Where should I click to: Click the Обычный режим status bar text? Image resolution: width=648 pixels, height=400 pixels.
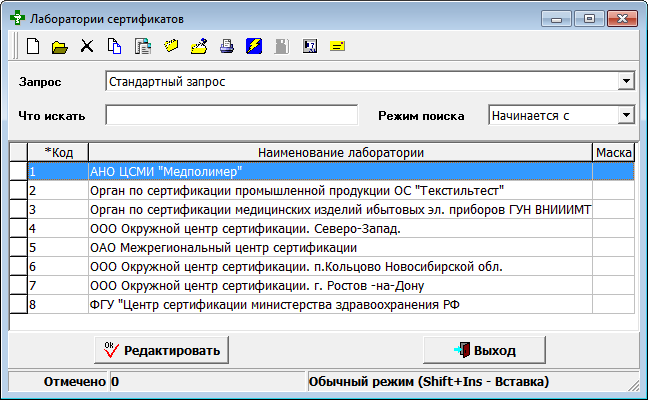[x=429, y=381]
